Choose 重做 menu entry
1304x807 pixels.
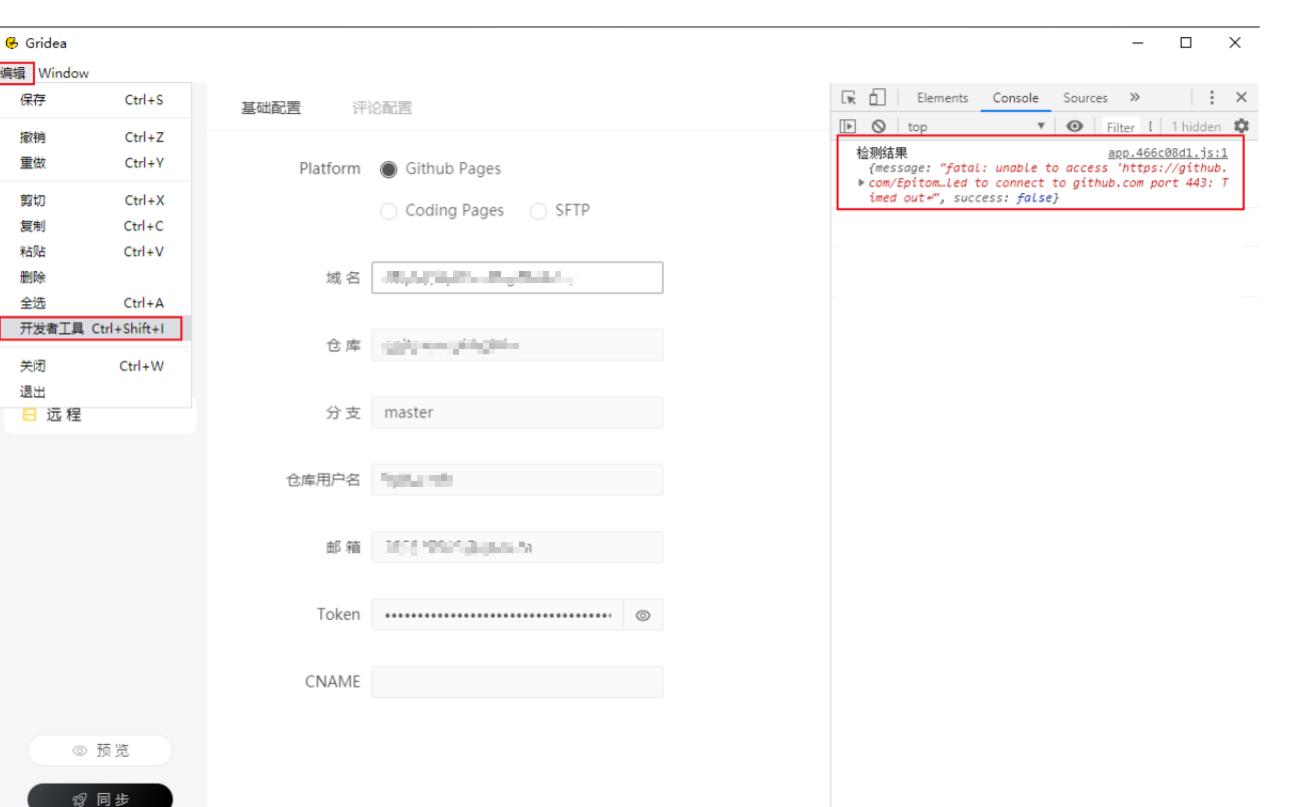click(x=95, y=163)
